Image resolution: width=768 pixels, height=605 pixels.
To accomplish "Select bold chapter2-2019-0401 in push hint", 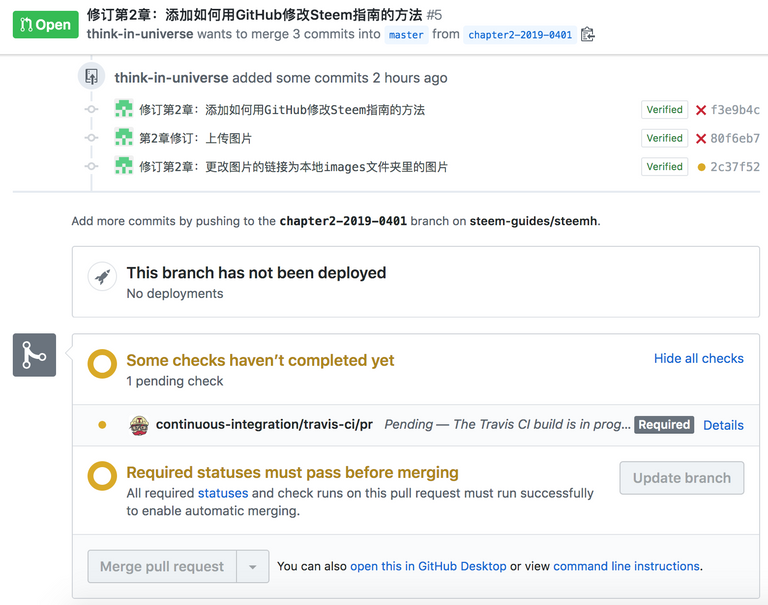I will click(x=343, y=221).
